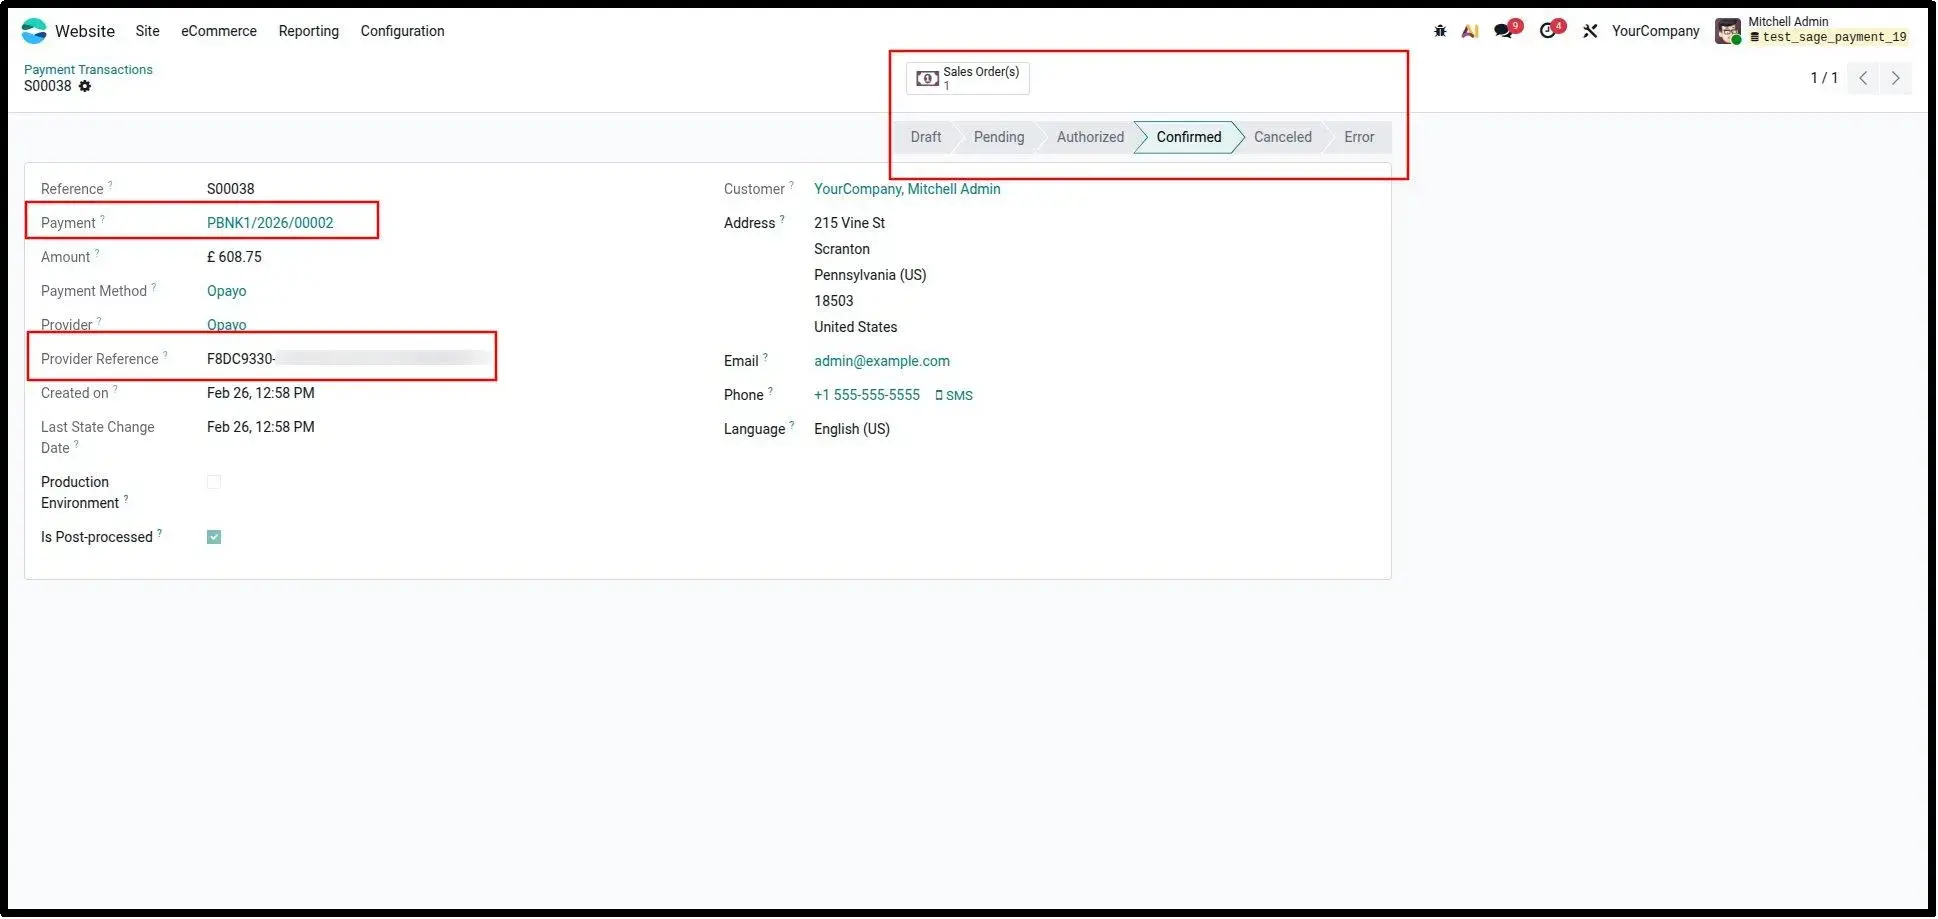Click the 1 / 1 pager counter
Viewport: 1938px width, 919px height.
pyautogui.click(x=1824, y=78)
